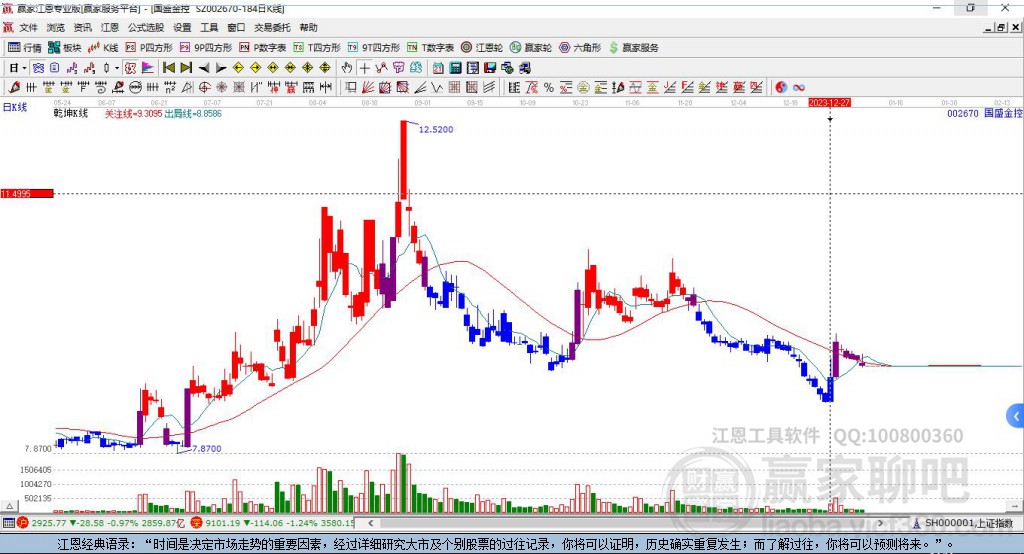Open the 窗口 menu

236,27
